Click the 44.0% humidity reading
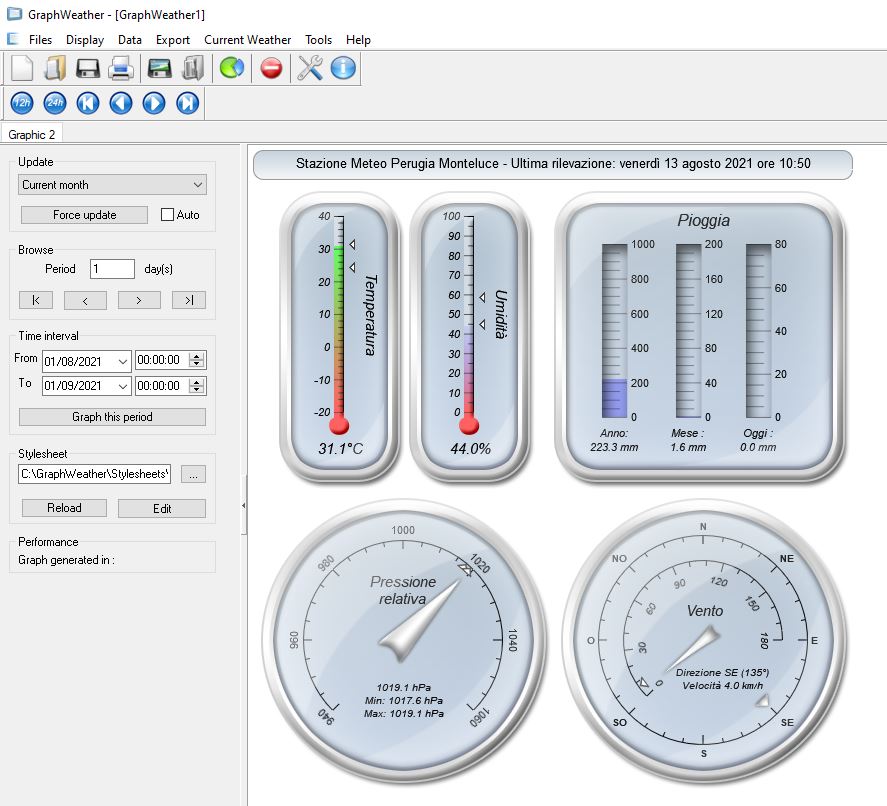The image size is (887, 806). tap(471, 449)
